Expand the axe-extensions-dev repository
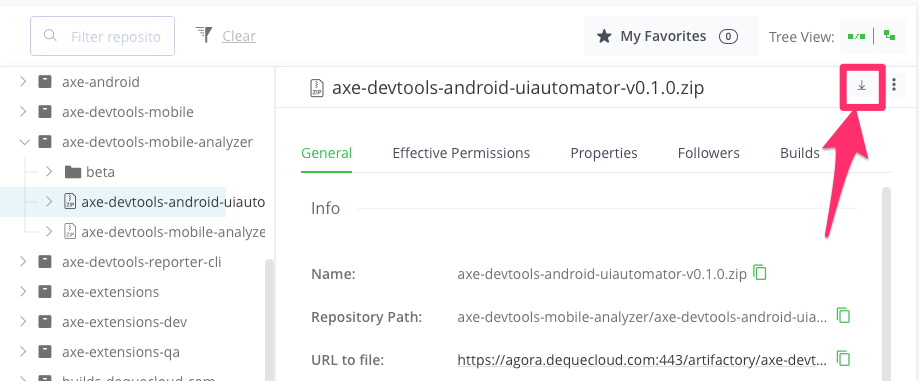 [x=23, y=322]
